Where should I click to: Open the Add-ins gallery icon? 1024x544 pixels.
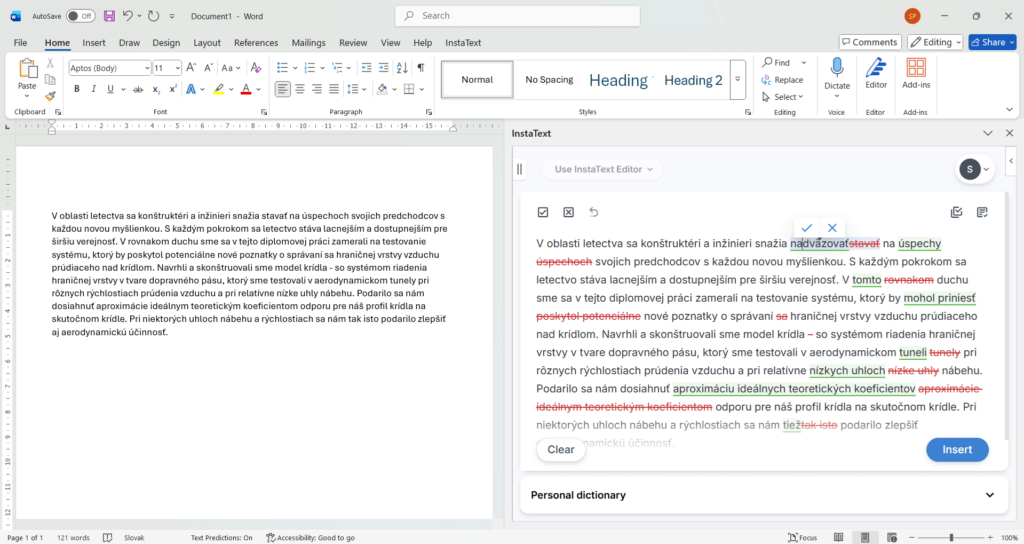[916, 68]
